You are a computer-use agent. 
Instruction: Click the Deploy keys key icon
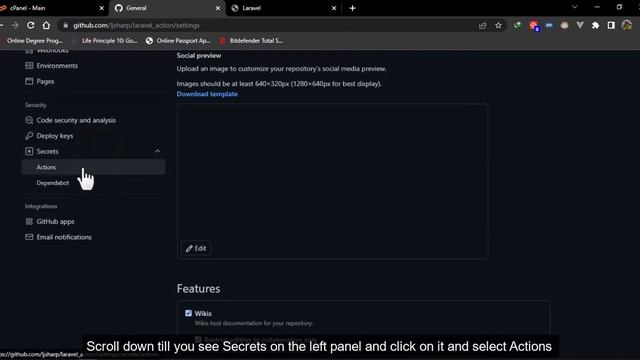(29, 136)
